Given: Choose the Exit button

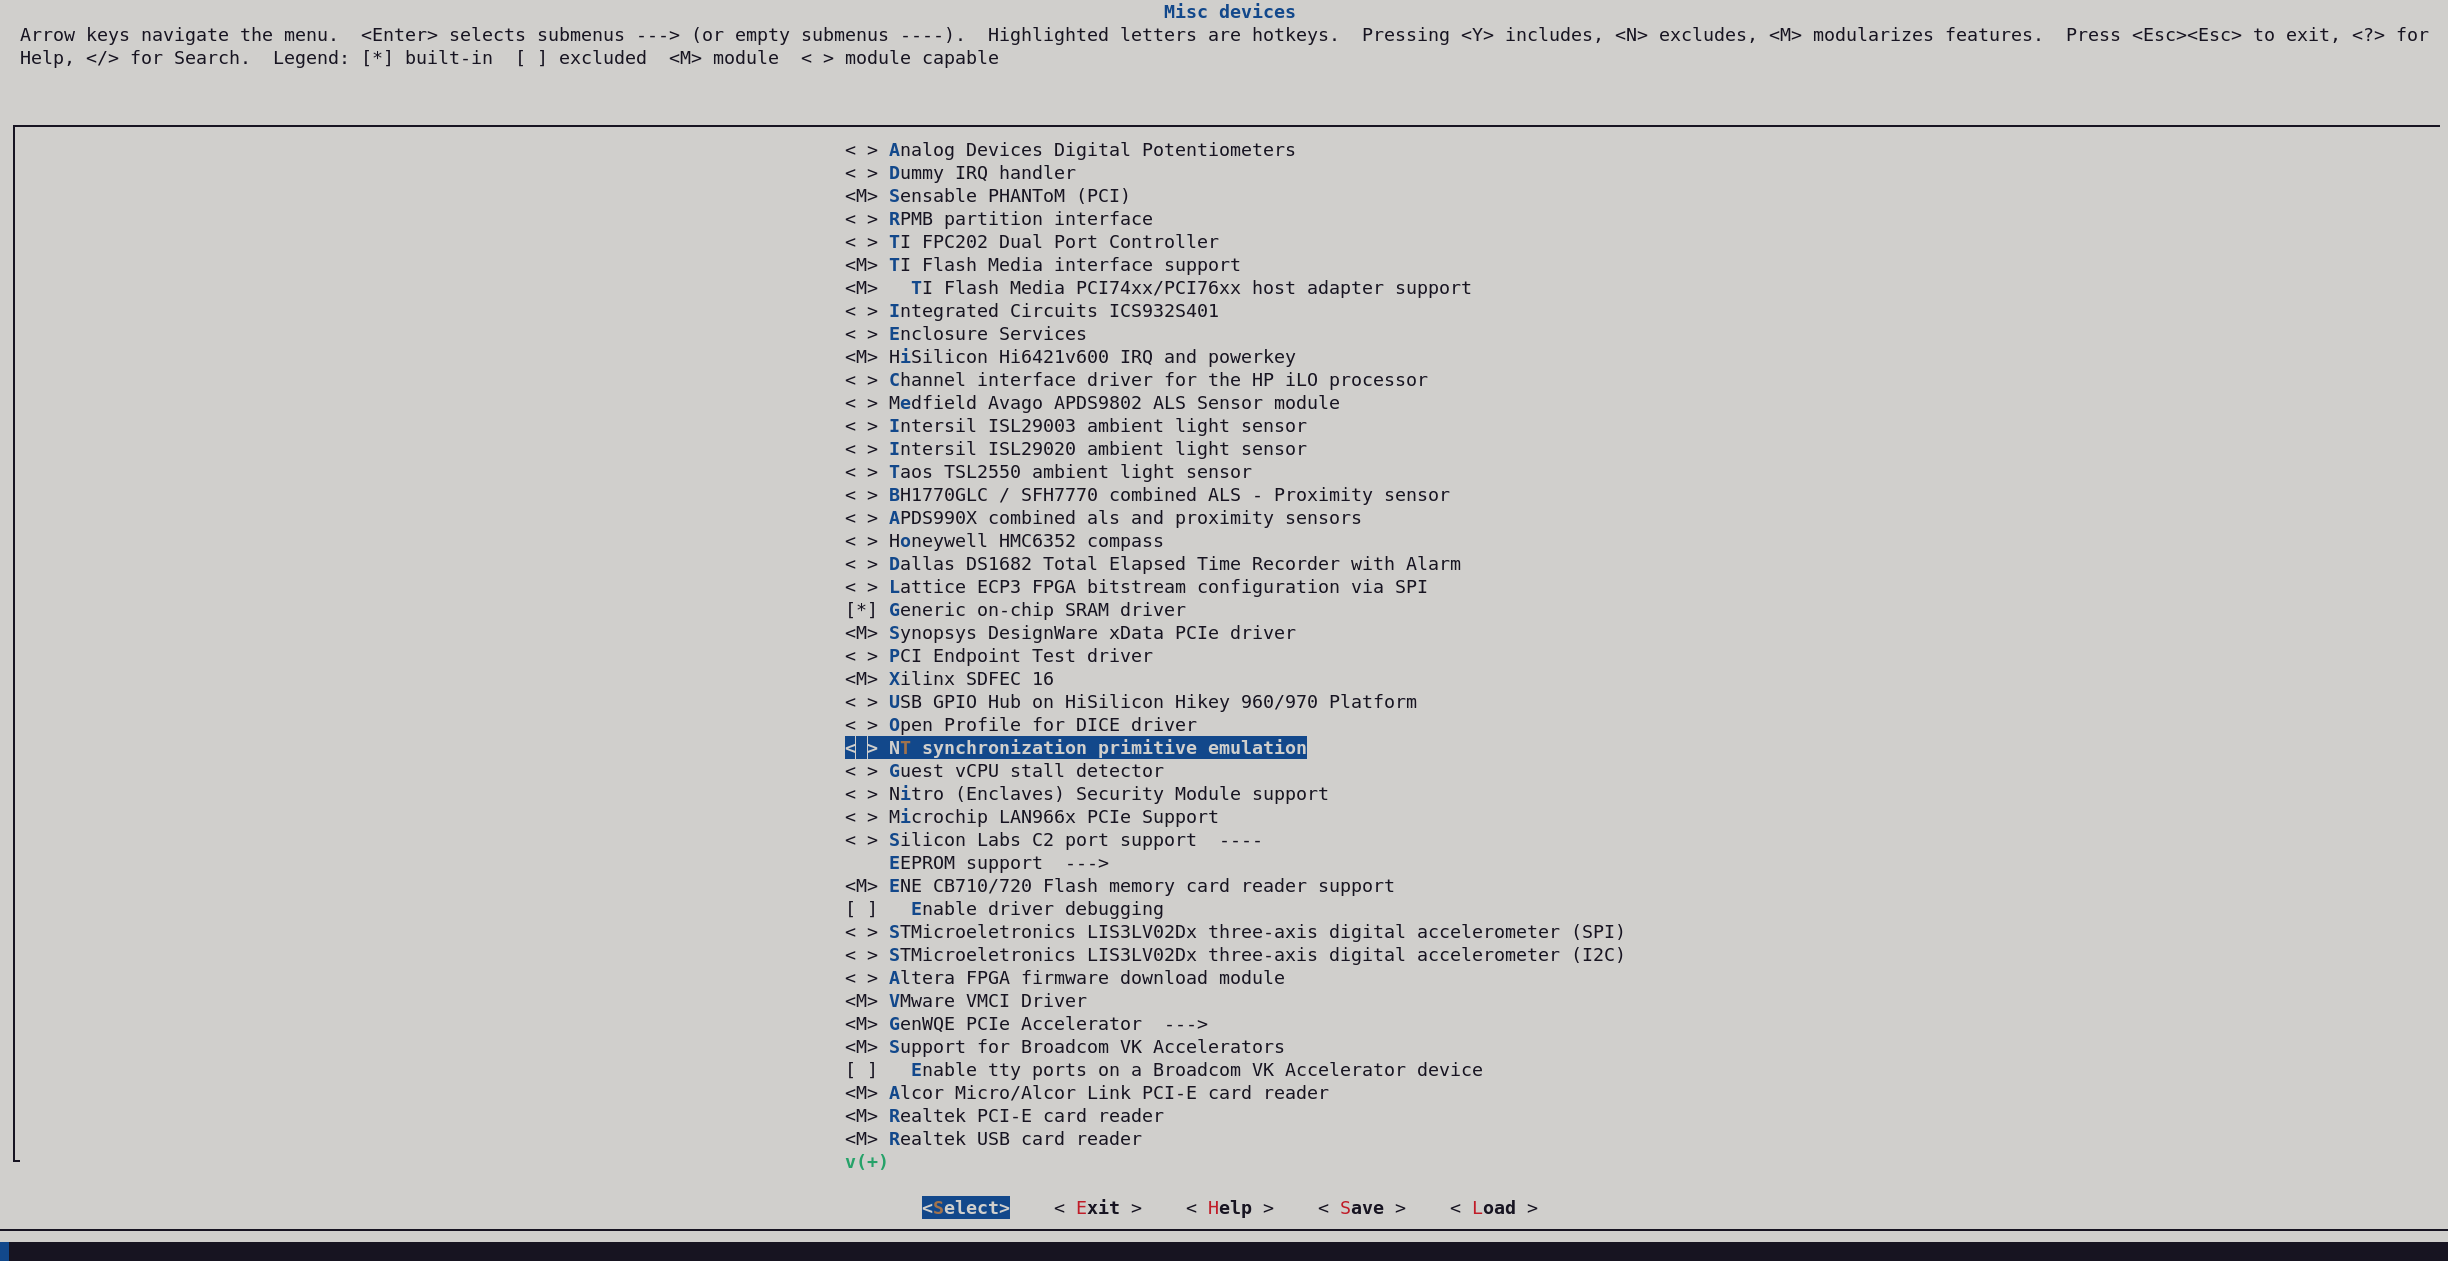Looking at the screenshot, I should (x=1097, y=1208).
